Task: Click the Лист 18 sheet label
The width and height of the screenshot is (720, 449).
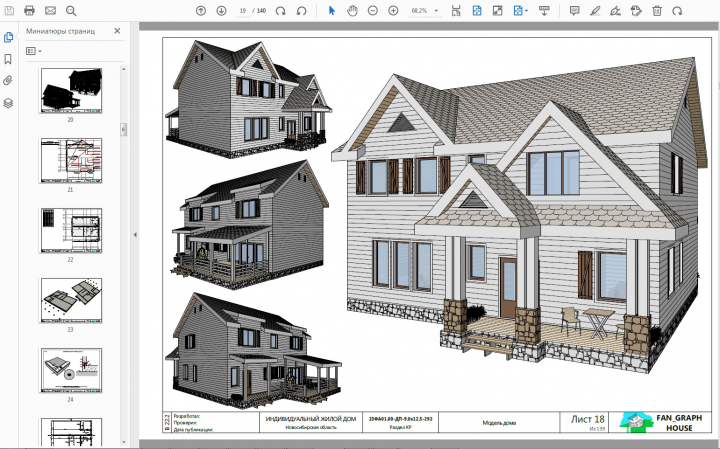Action: coord(587,419)
